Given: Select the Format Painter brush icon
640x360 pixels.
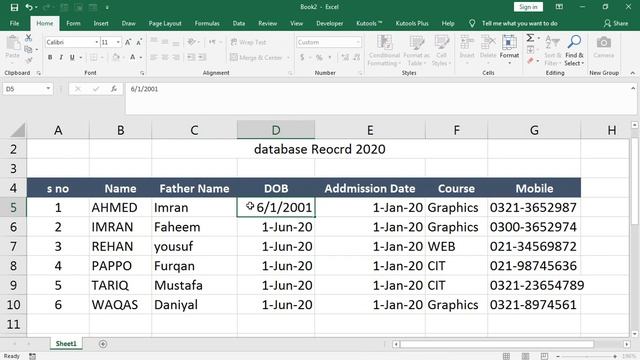Looking at the screenshot, I should 28,60.
